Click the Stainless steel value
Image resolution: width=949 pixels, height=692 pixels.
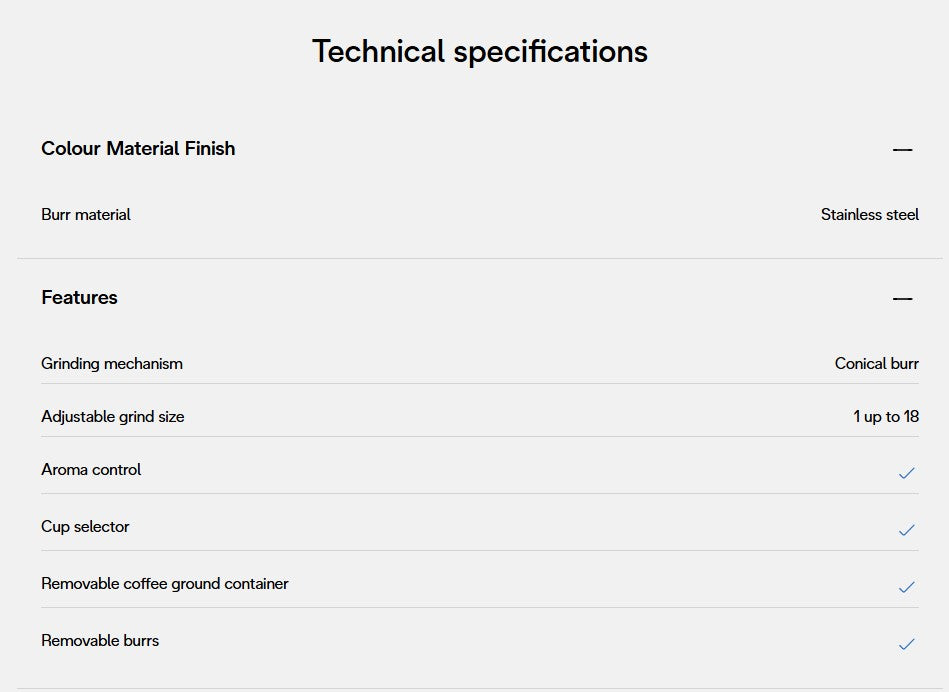pyautogui.click(x=869, y=215)
